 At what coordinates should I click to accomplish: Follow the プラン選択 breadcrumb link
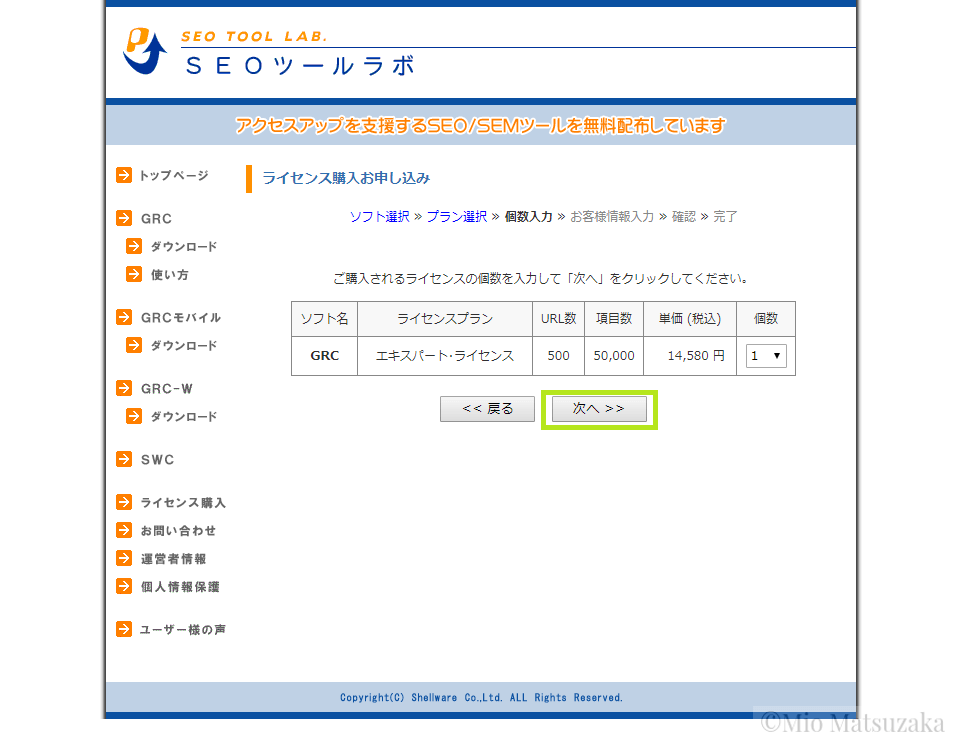pos(457,216)
